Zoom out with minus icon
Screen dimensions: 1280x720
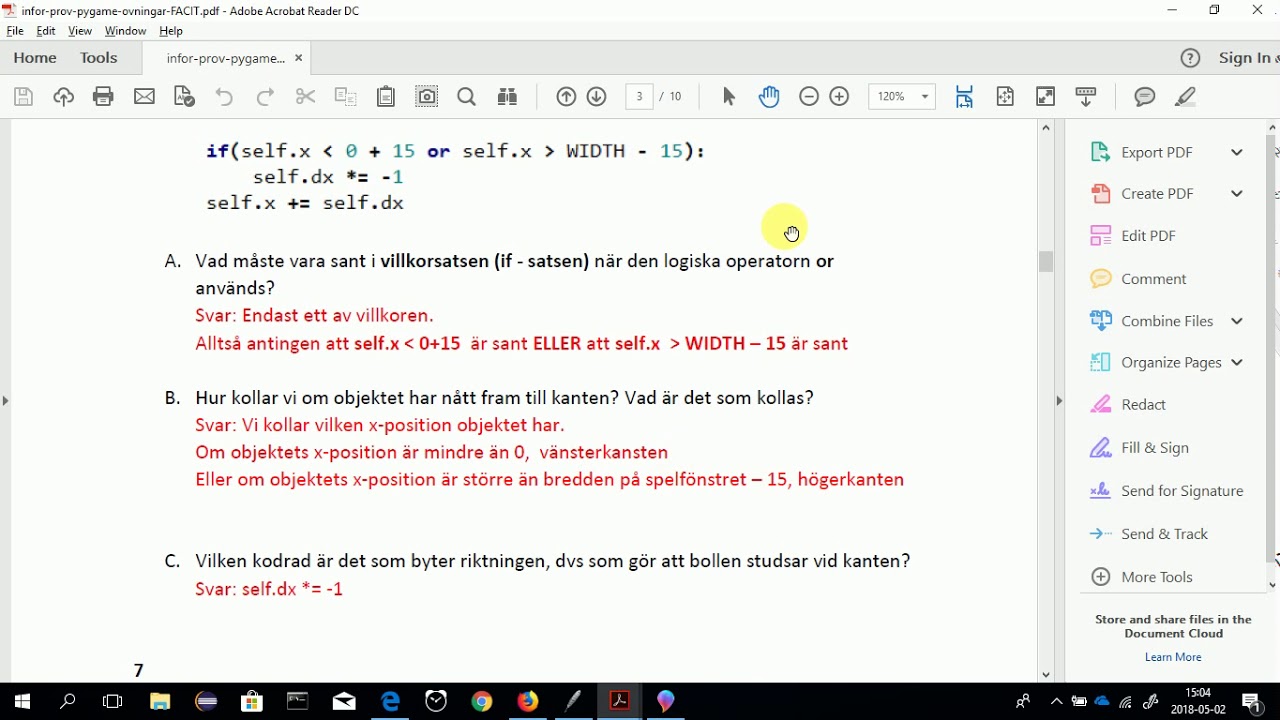coord(810,97)
